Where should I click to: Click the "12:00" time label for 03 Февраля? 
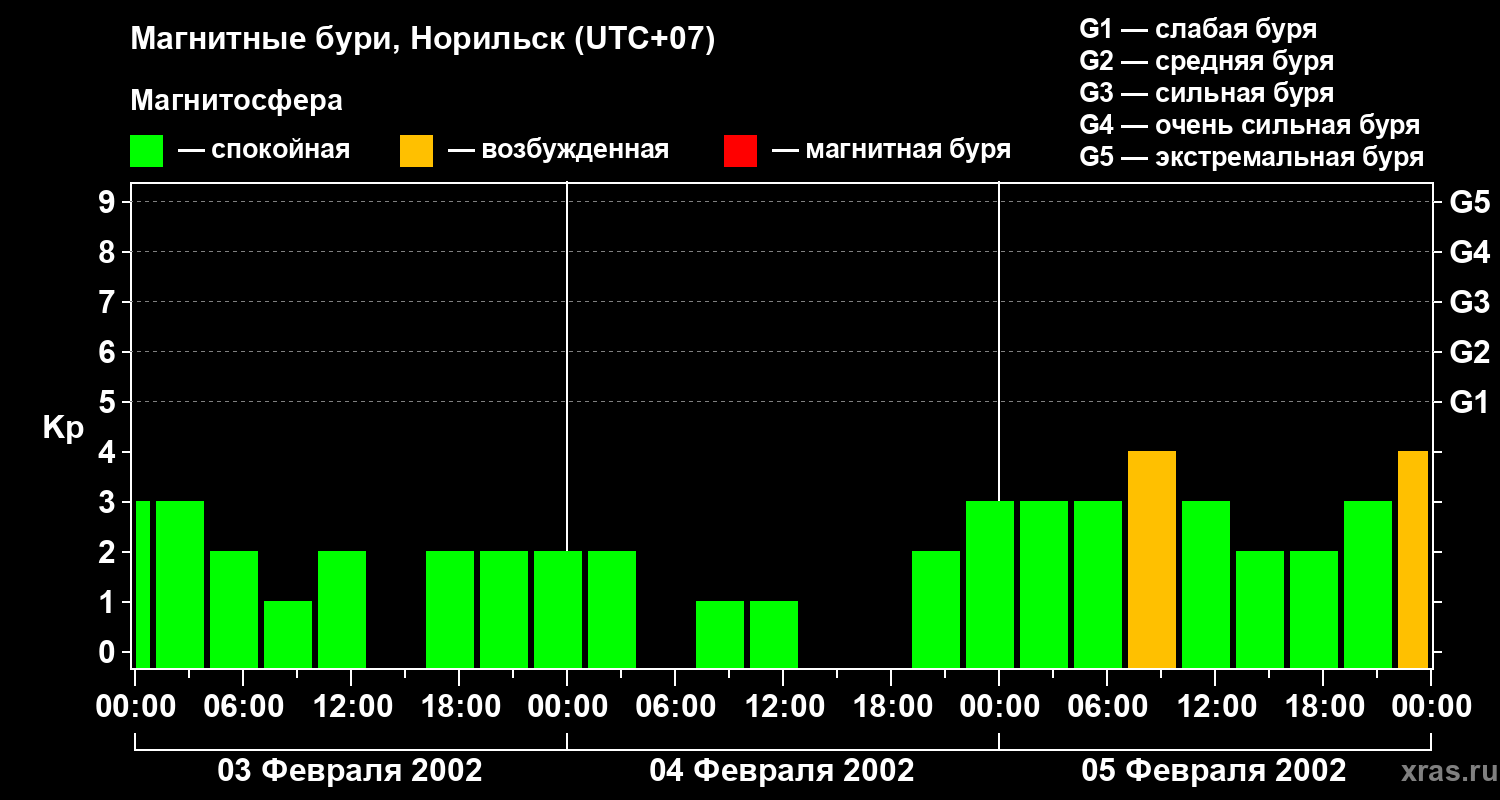tap(351, 706)
